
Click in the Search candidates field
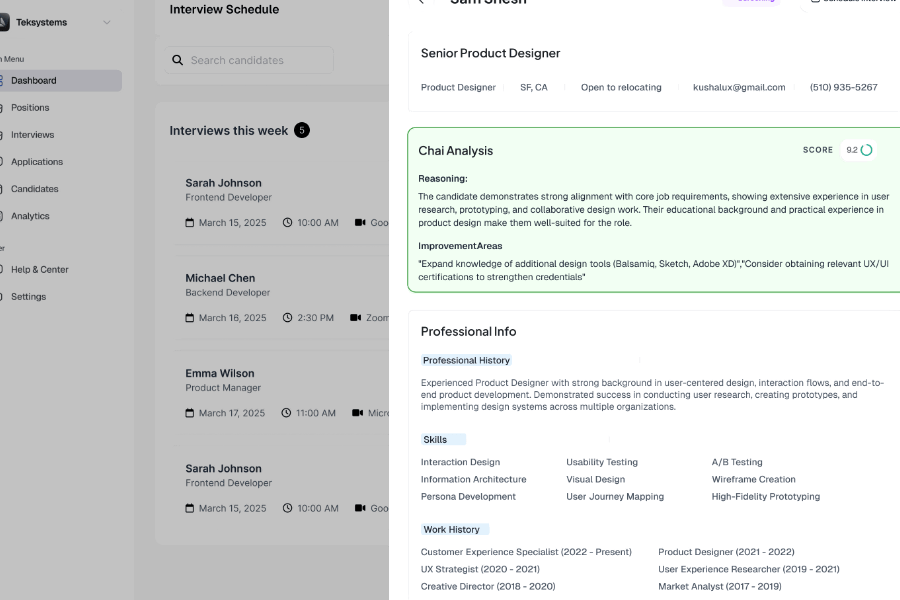point(255,60)
